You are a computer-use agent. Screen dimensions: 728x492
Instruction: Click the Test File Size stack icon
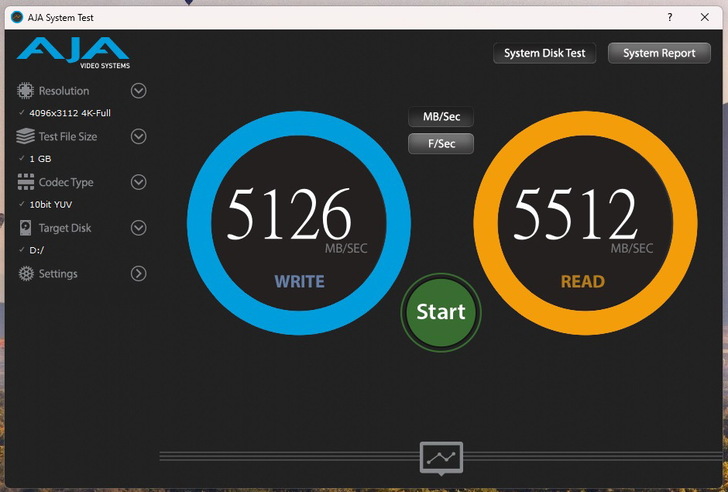[26, 136]
